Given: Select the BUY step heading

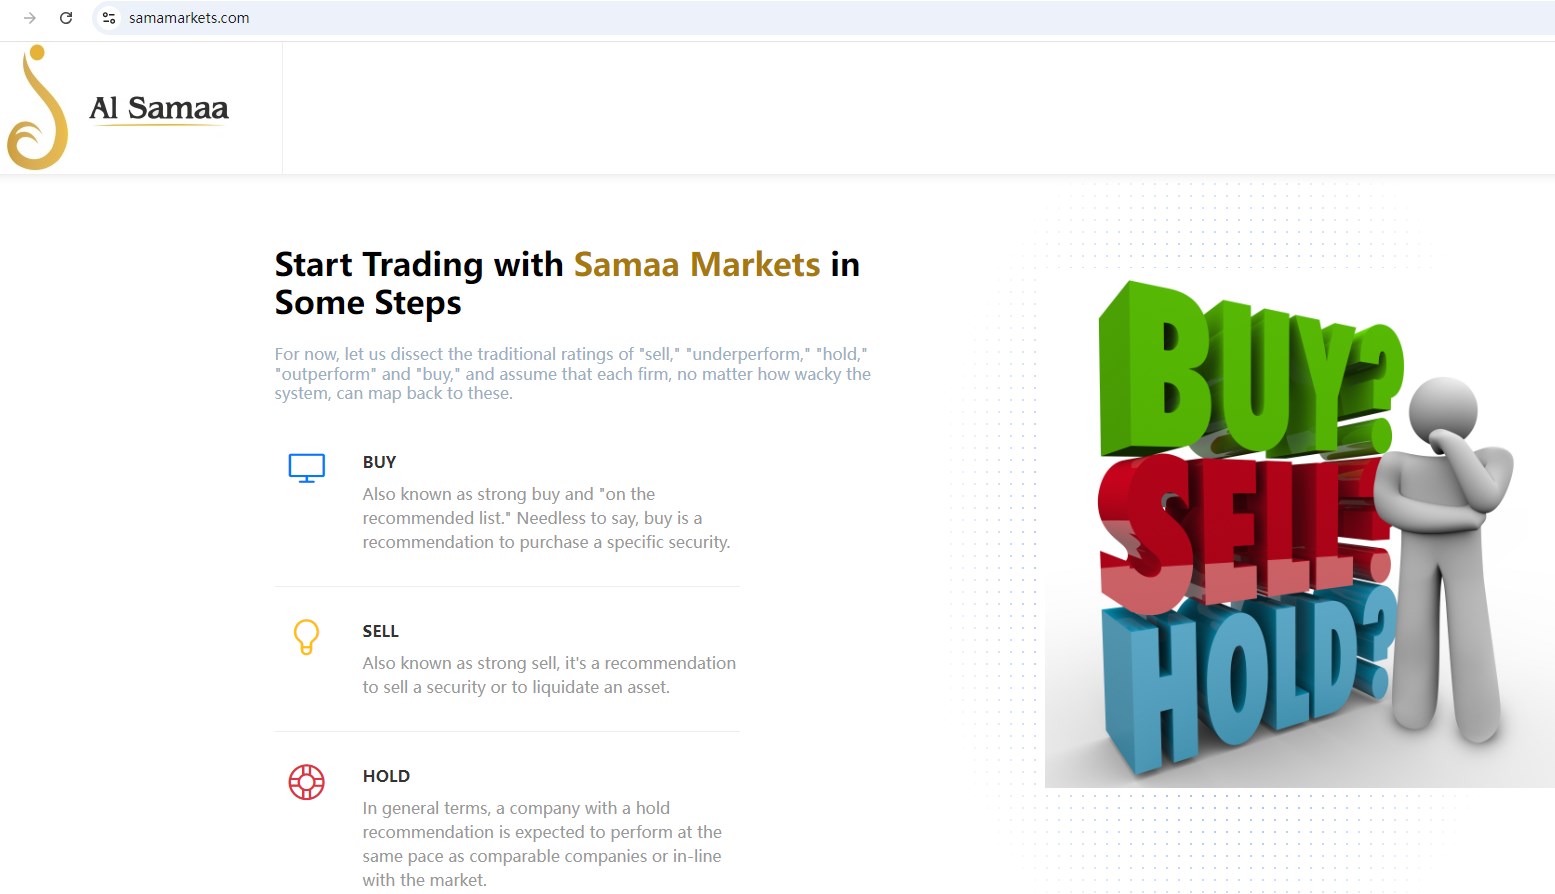Looking at the screenshot, I should (x=379, y=462).
